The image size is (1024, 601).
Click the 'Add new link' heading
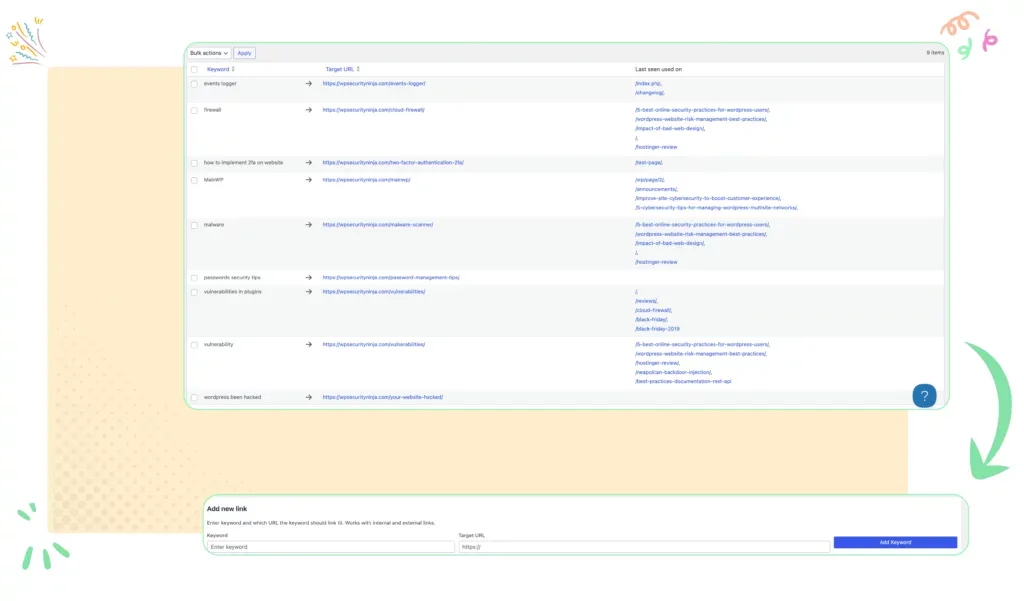[227, 509]
